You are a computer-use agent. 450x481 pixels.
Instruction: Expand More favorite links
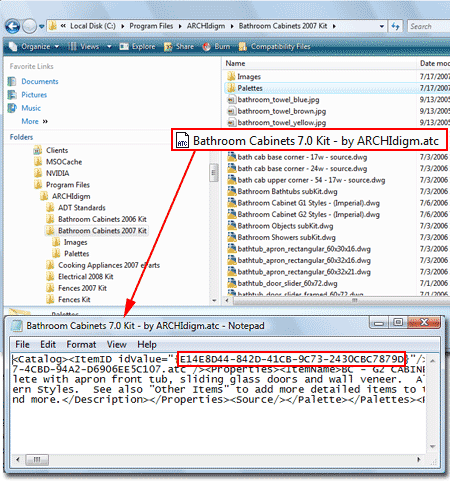(x=34, y=121)
